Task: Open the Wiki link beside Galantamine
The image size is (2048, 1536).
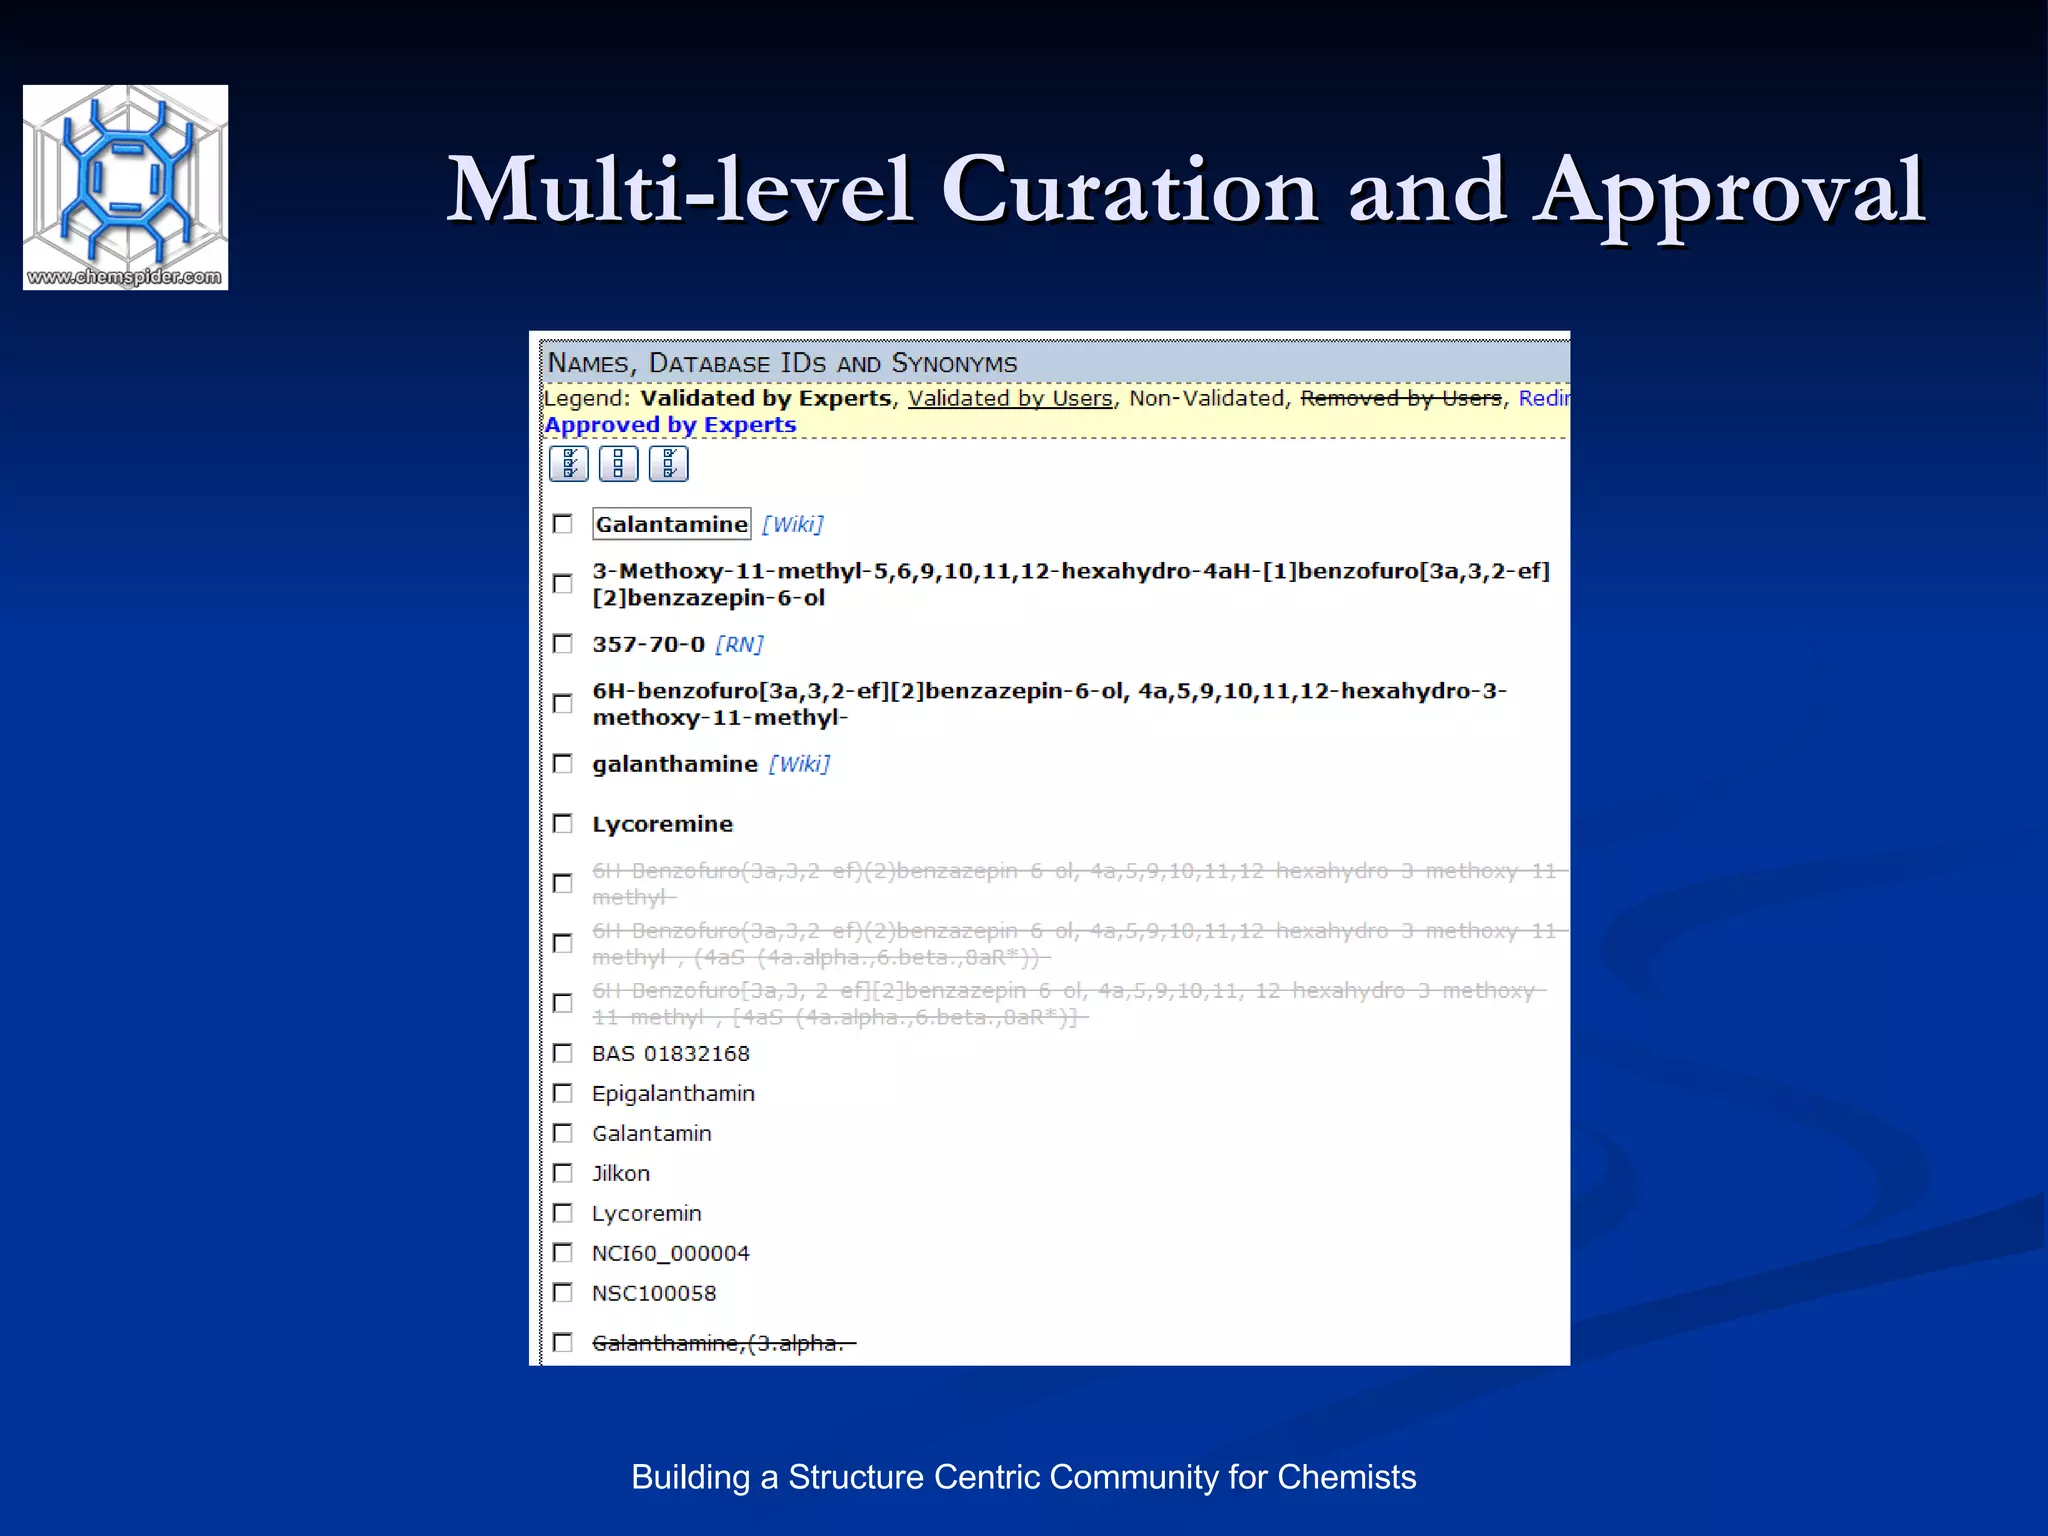Action: click(x=793, y=524)
